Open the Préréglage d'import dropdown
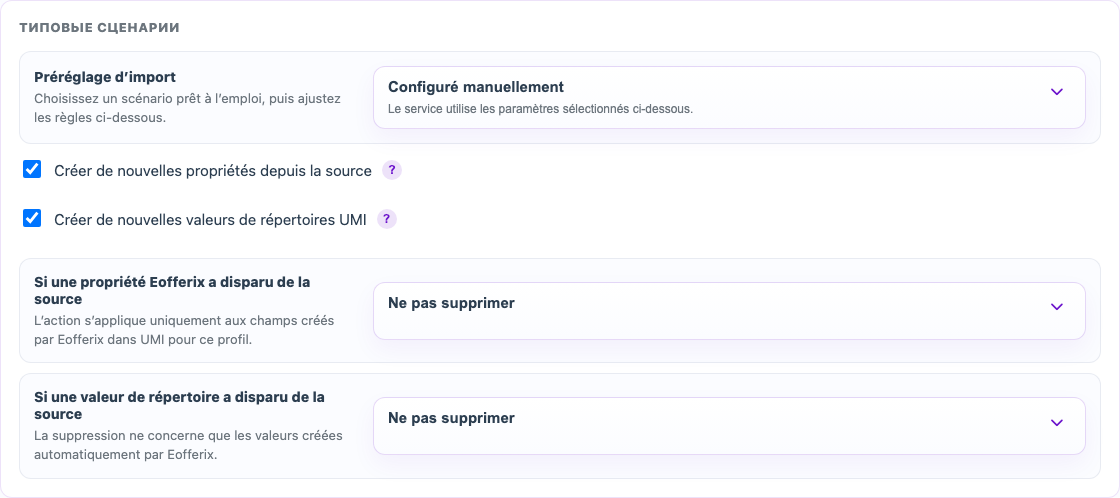 pos(729,98)
